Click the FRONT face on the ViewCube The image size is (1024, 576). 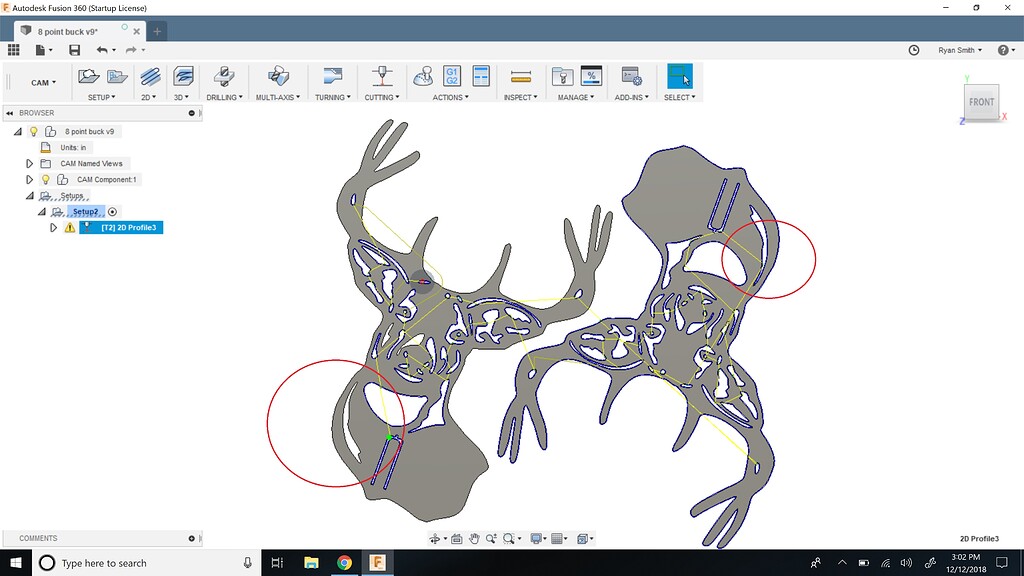[981, 102]
